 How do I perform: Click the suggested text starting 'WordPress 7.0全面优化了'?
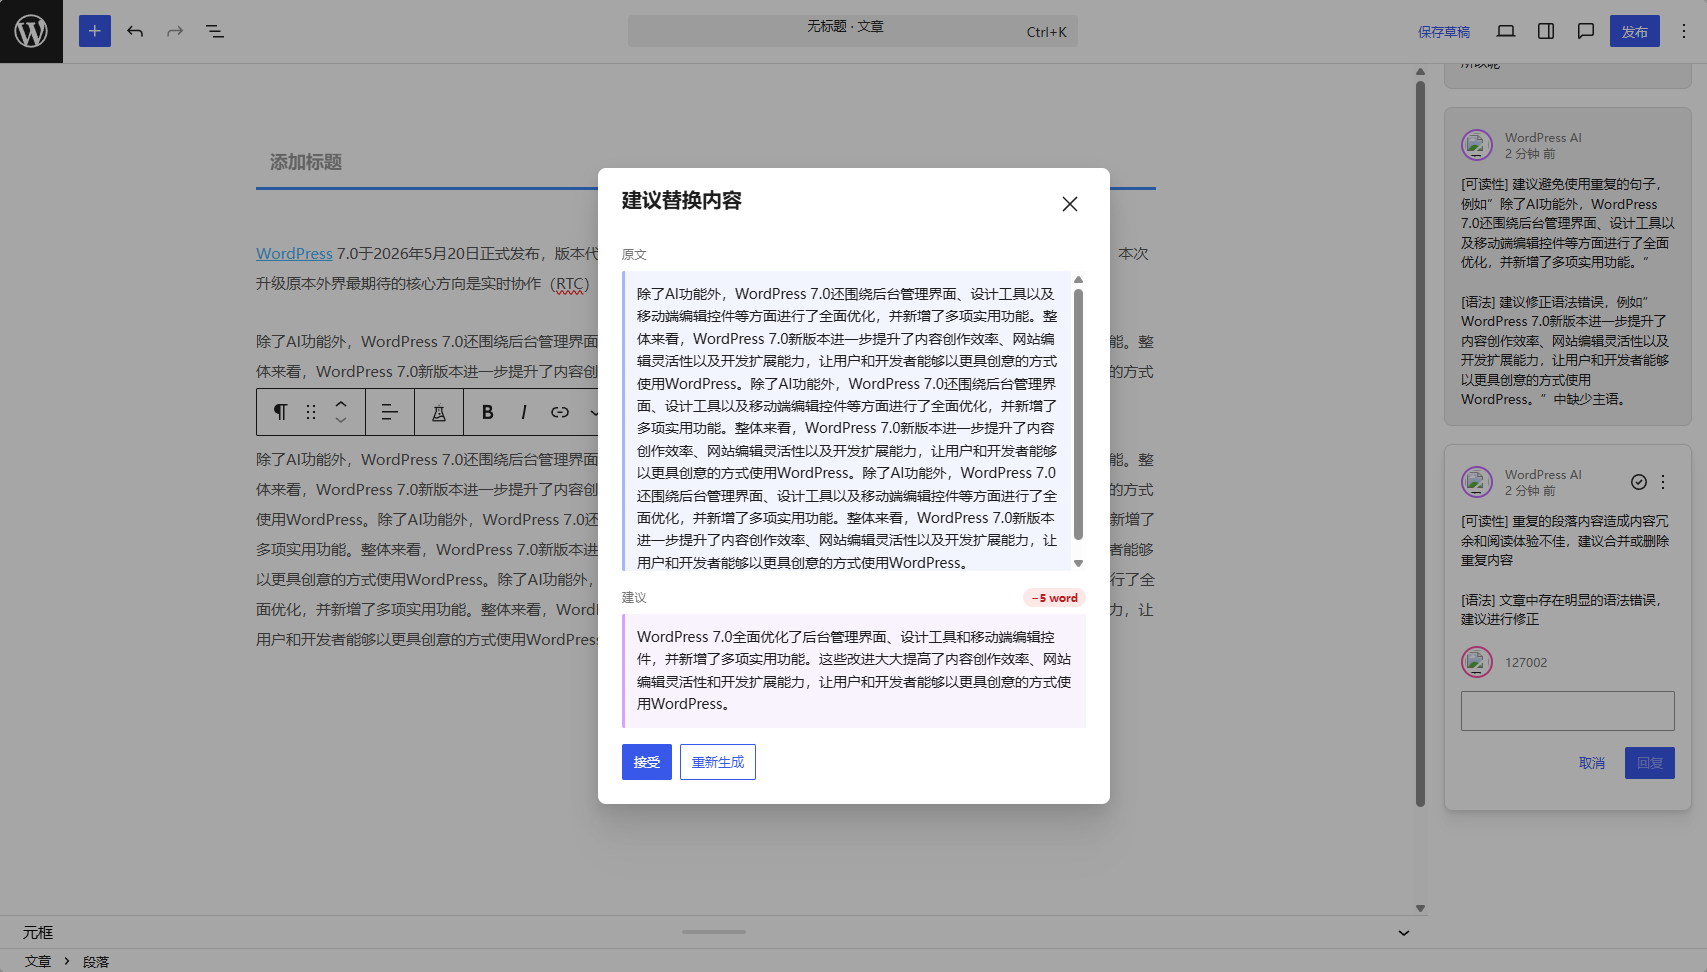(x=854, y=671)
